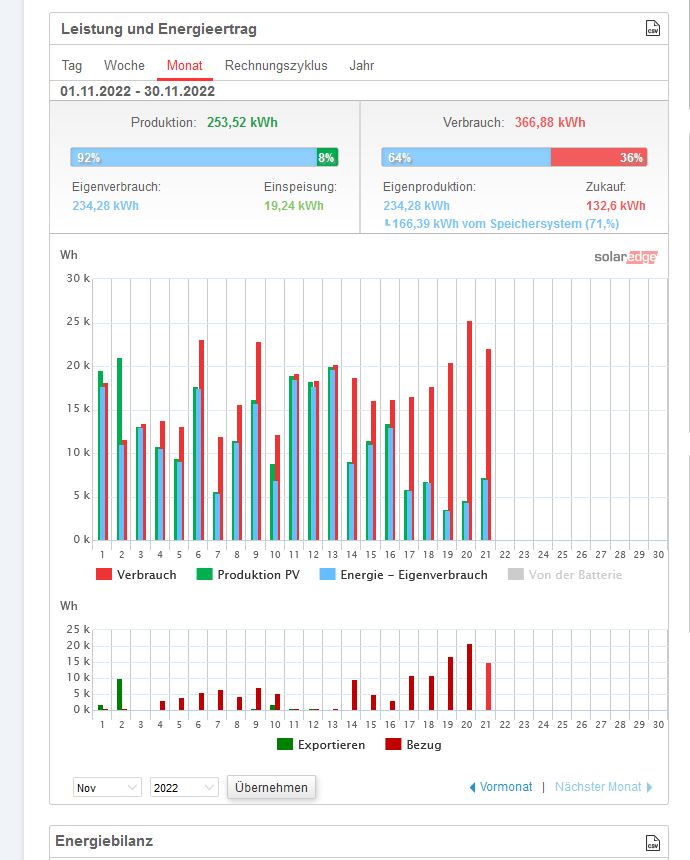Click the Einspeisung value 19,24 kWh
This screenshot has width=690, height=860.
click(x=293, y=206)
